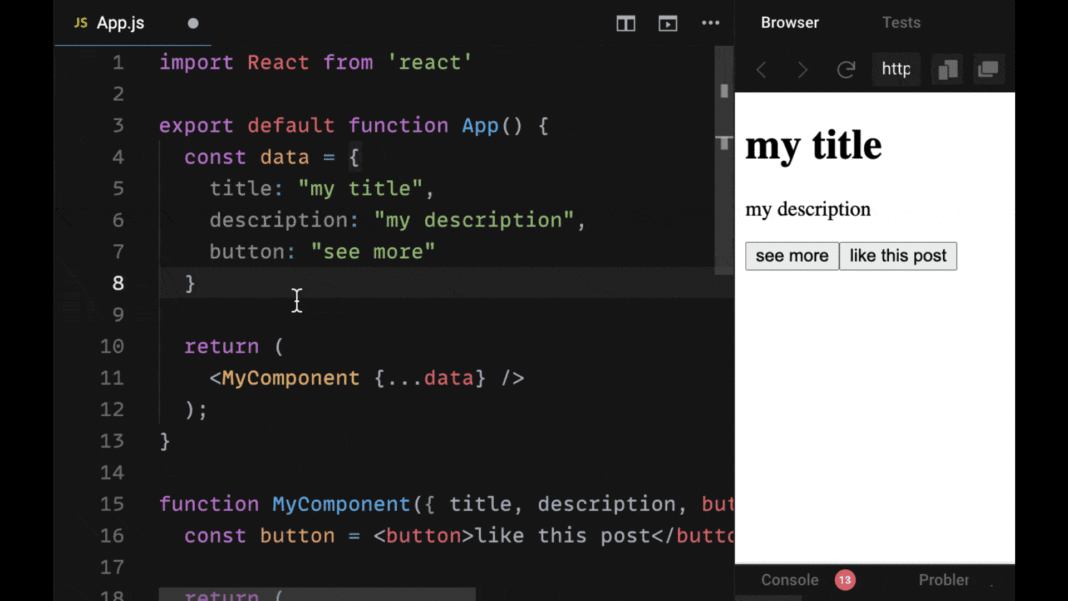Open the split editor layout icon
This screenshot has width=1068, height=601.
[625, 23]
